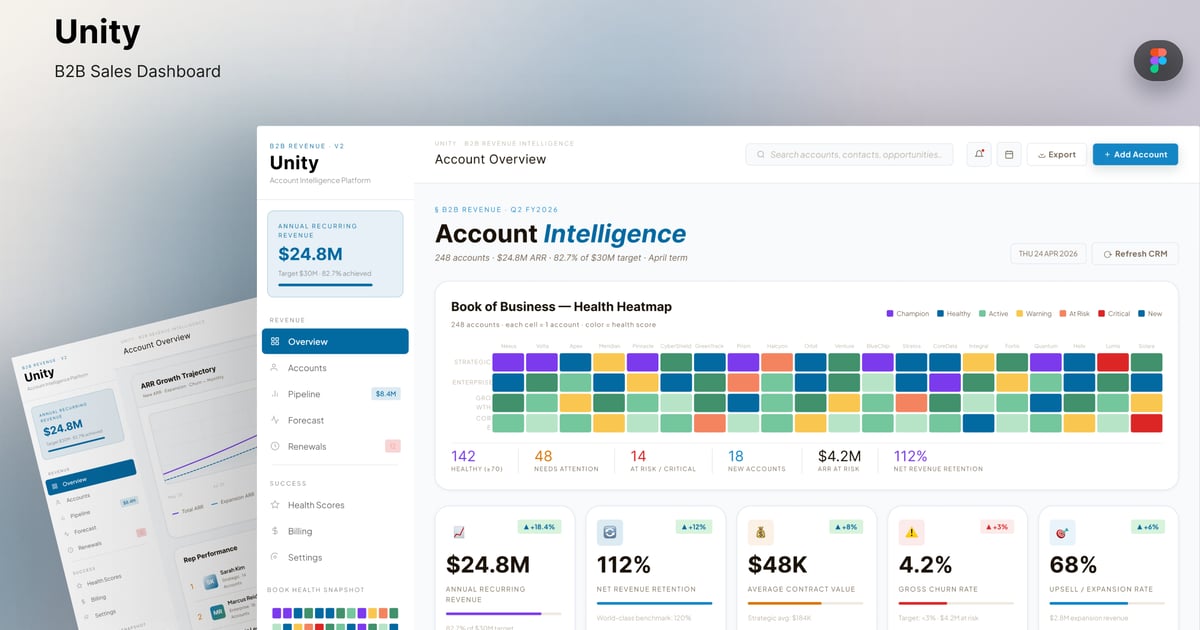Click the Book Health Snapshot color grid

[x=335, y=618]
